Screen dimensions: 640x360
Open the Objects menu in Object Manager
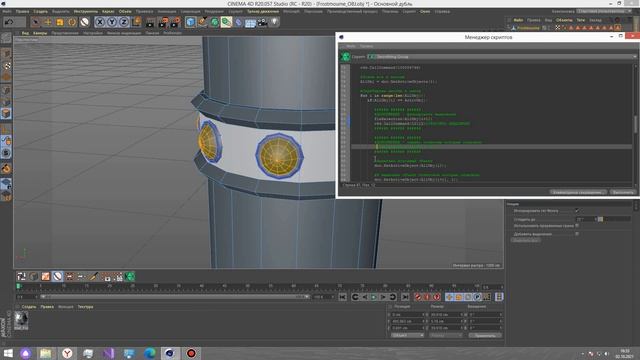tap(564, 20)
